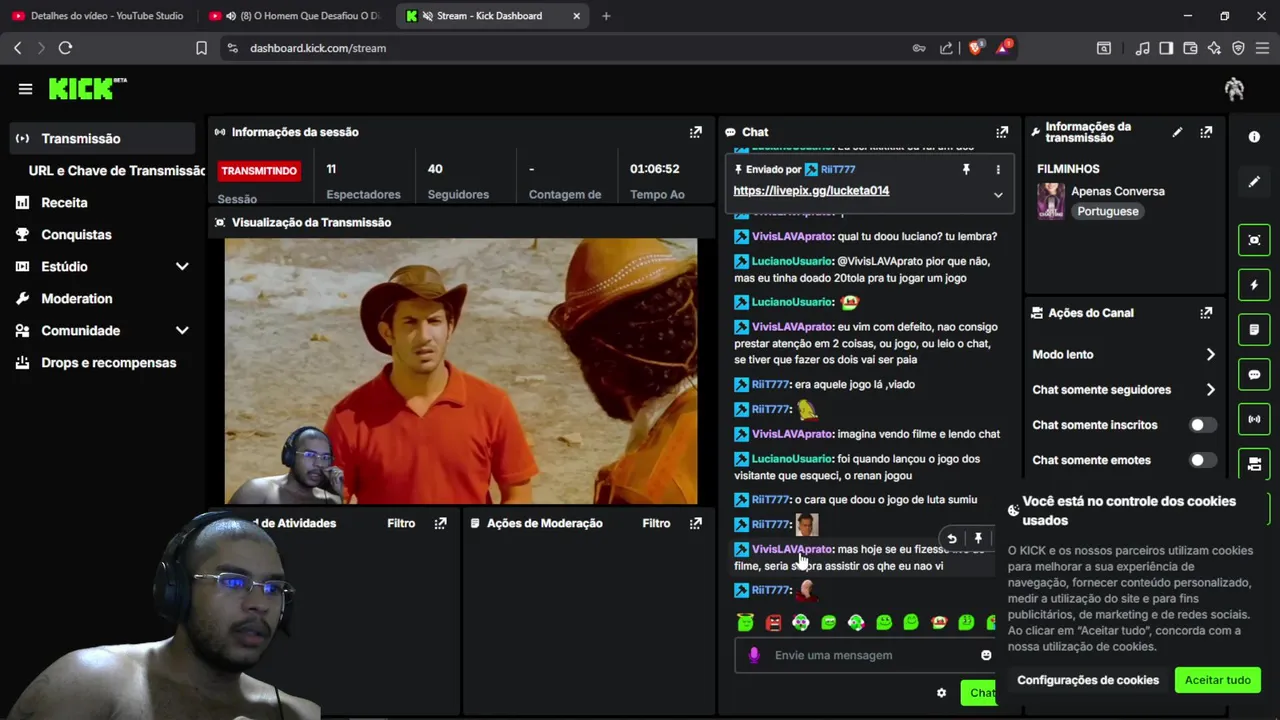Open Chat somente seguidores options arrow

tap(1210, 390)
